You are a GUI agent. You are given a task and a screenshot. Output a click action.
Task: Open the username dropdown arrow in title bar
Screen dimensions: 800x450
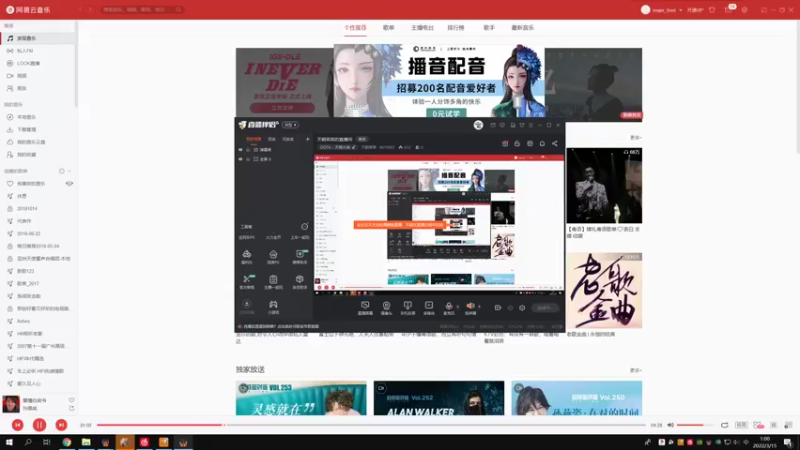coord(681,10)
